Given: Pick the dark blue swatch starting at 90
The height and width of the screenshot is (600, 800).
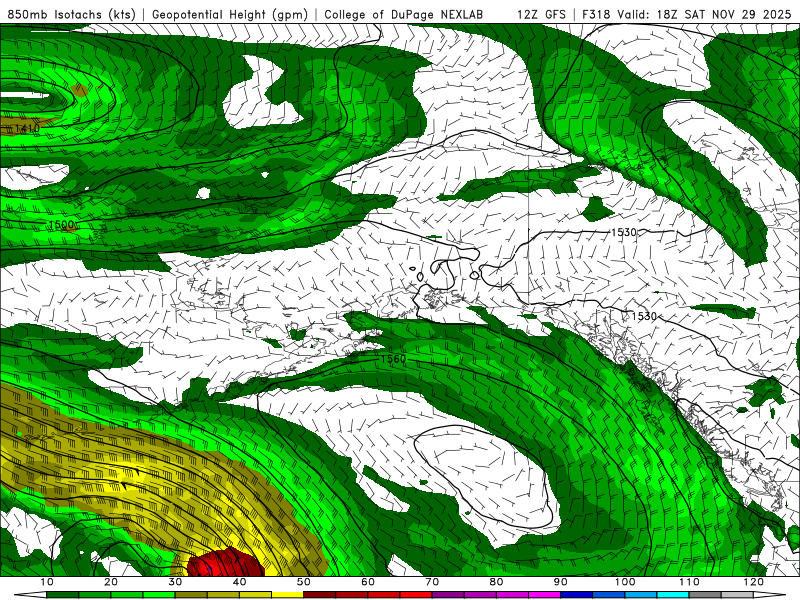Looking at the screenshot, I should 577,595.
